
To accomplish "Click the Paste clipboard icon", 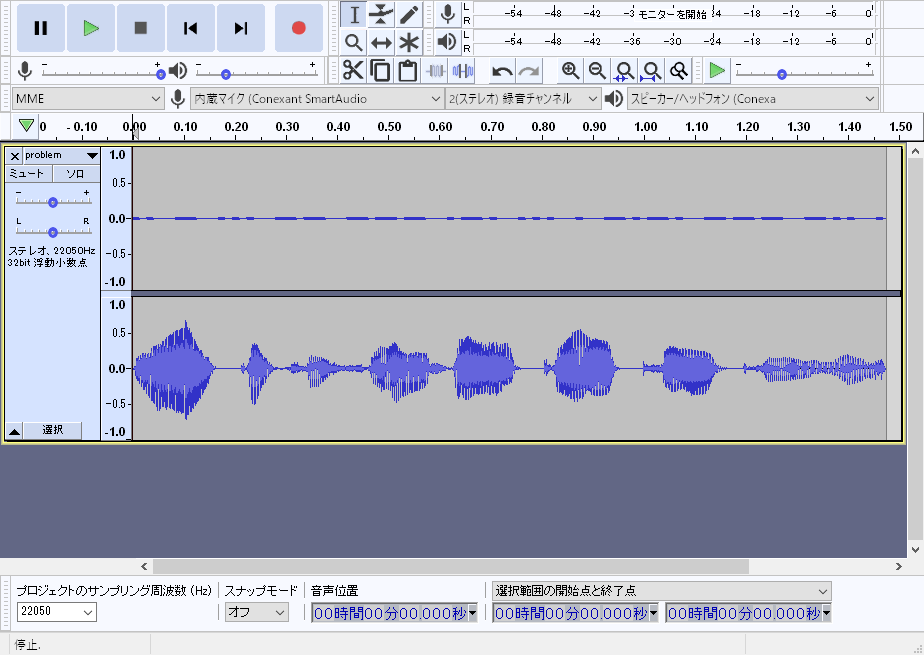I will click(x=407, y=71).
